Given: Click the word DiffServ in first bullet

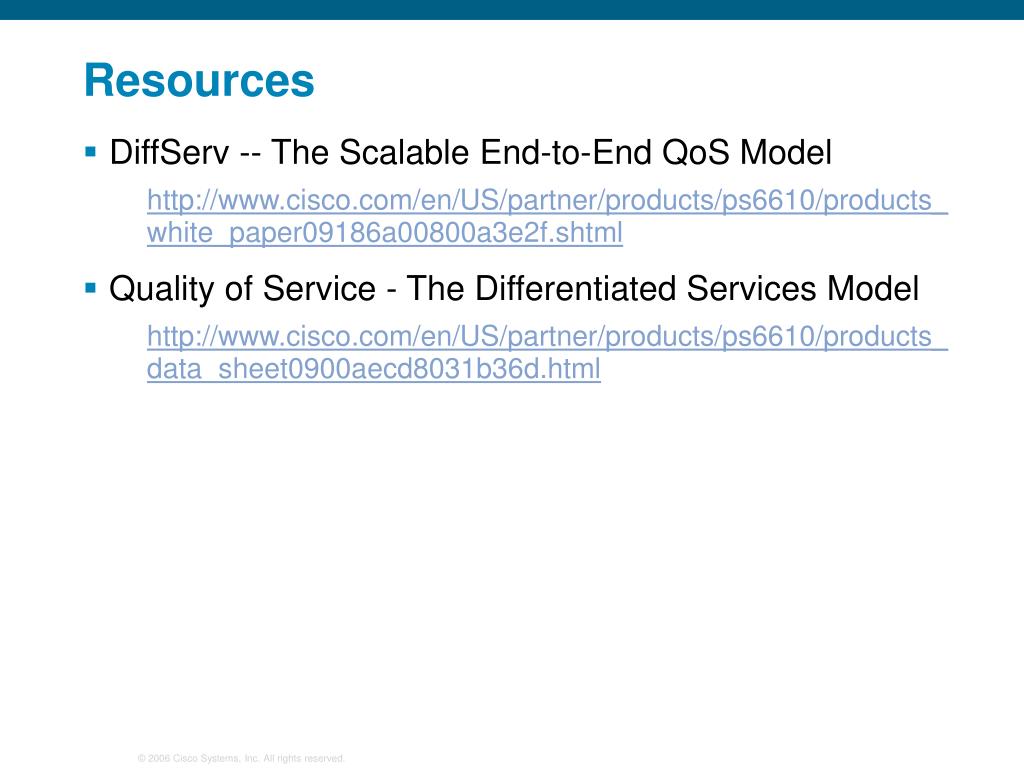Looking at the screenshot, I should click(x=169, y=152).
